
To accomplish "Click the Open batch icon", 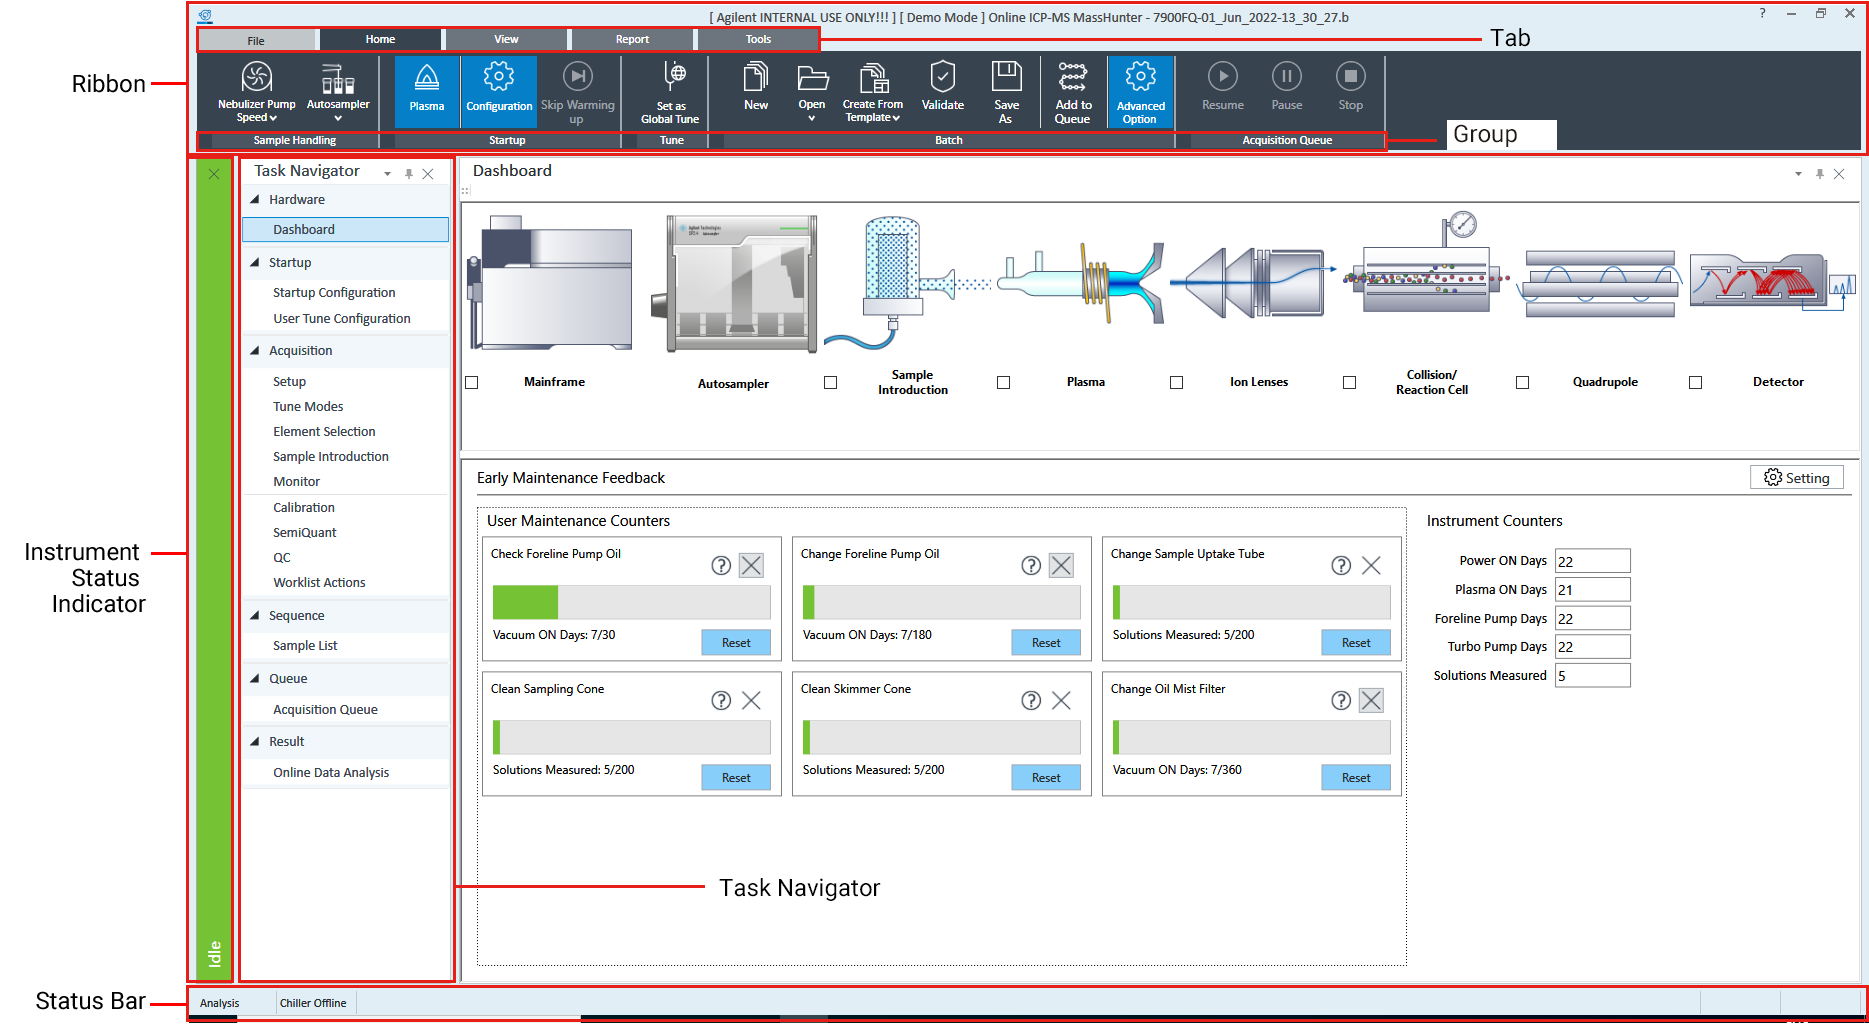I will coord(812,77).
